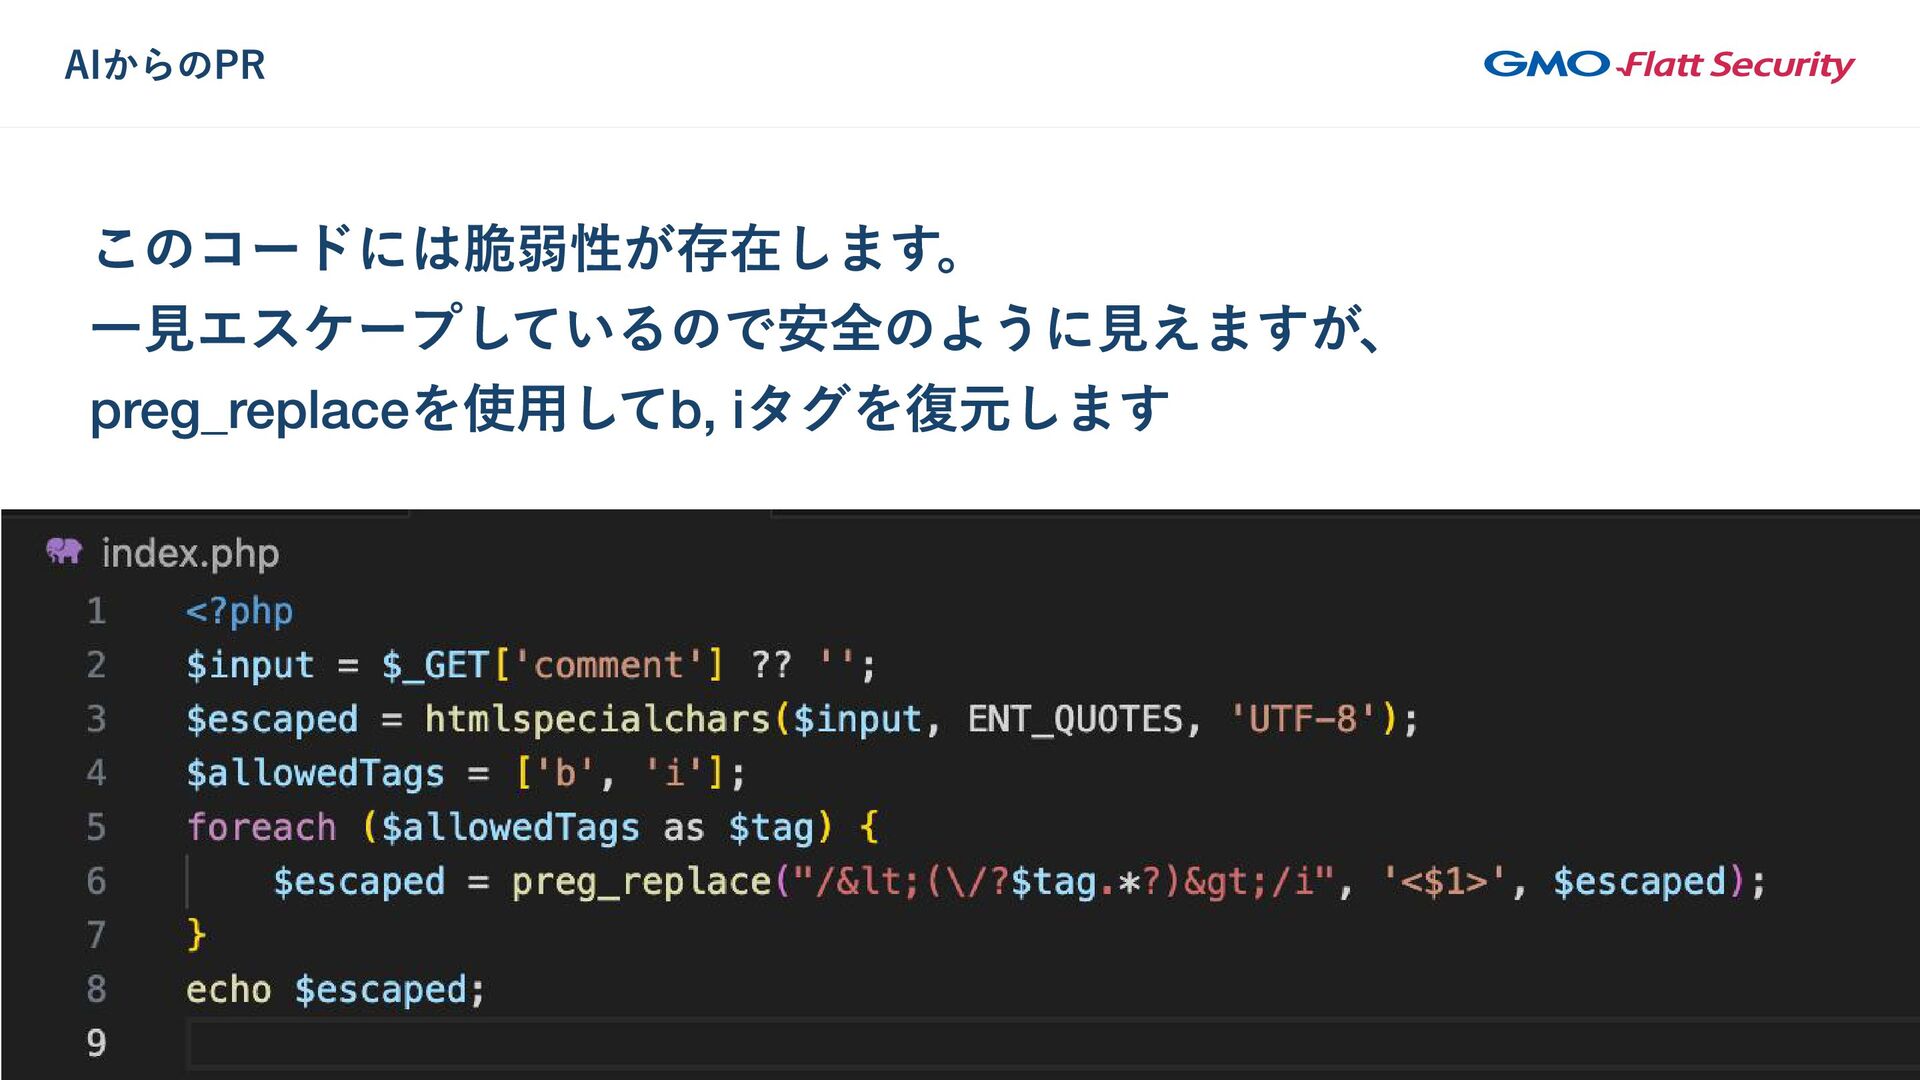Click line number 5 in gutter
1920x1080 pixels.
tap(96, 827)
